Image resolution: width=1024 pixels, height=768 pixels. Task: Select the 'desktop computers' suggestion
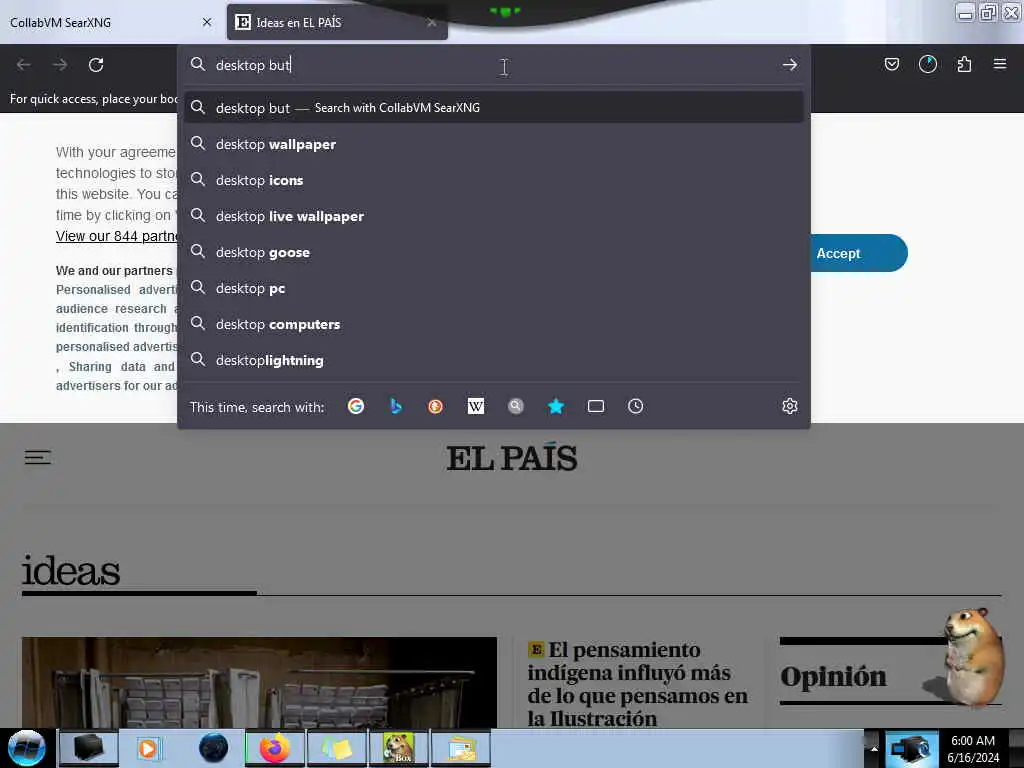pos(494,324)
